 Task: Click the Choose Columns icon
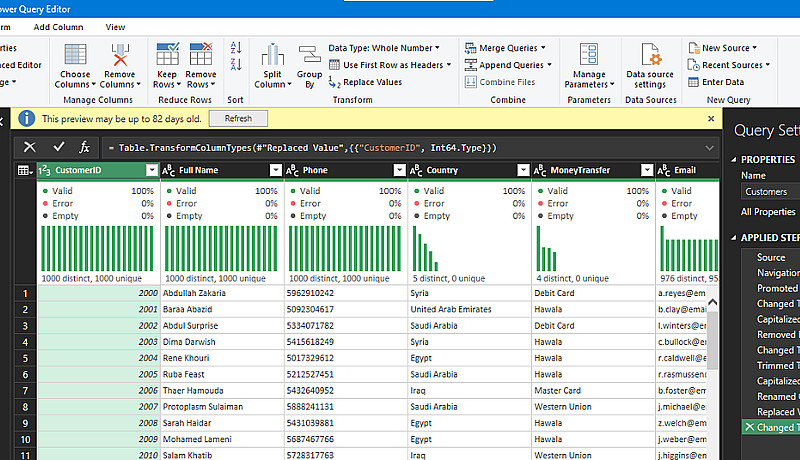[75, 56]
